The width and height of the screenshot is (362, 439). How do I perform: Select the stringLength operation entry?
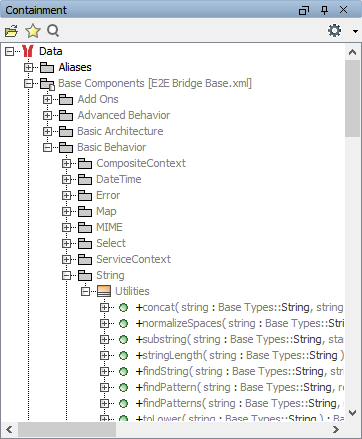(240, 355)
